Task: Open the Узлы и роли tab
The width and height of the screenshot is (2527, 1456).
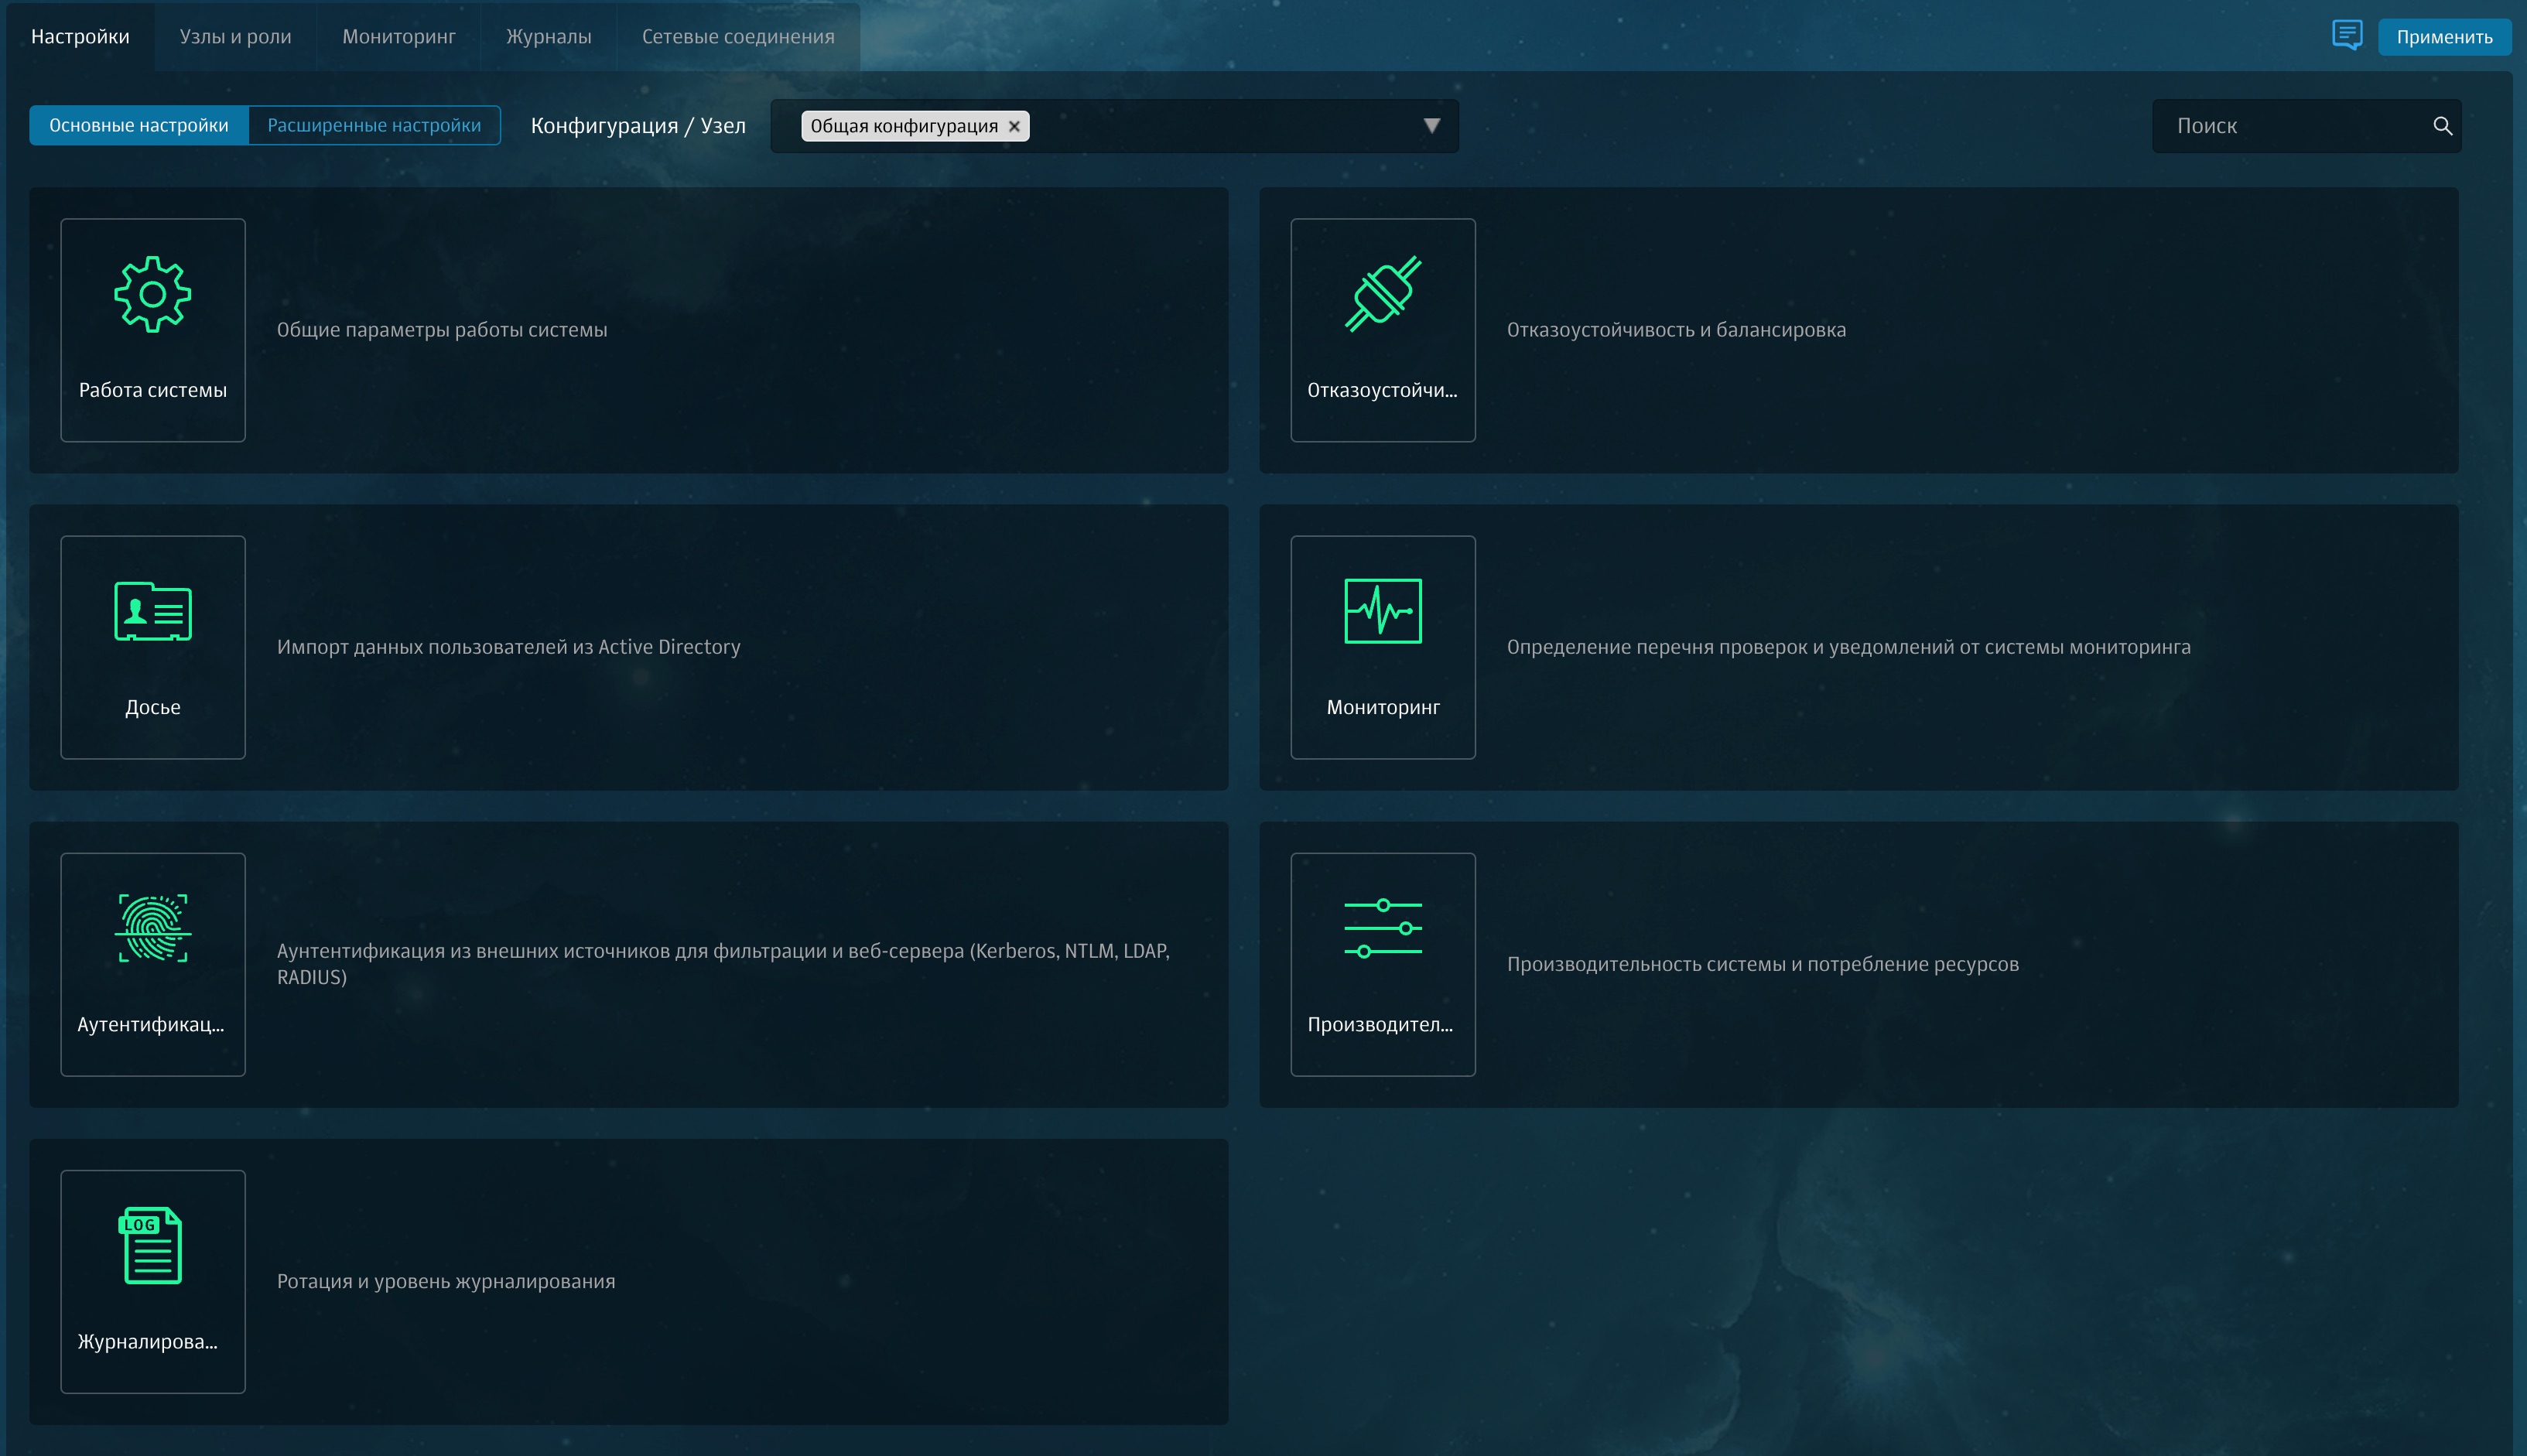Action: 235,37
